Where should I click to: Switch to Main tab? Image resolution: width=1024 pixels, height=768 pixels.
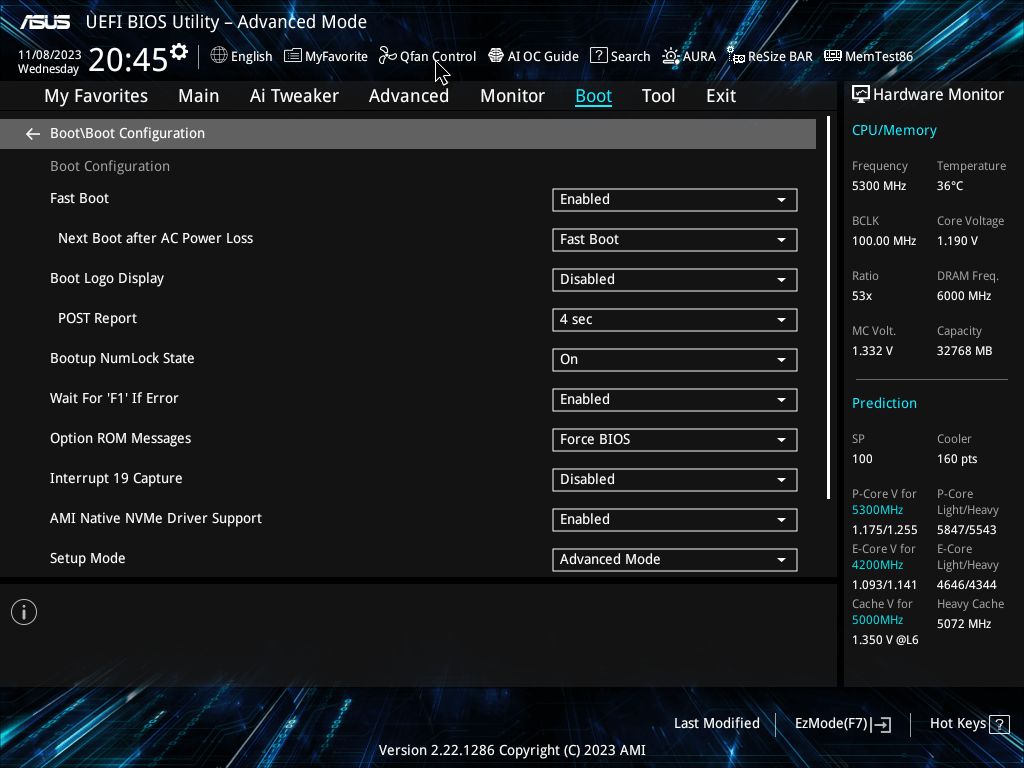199,96
